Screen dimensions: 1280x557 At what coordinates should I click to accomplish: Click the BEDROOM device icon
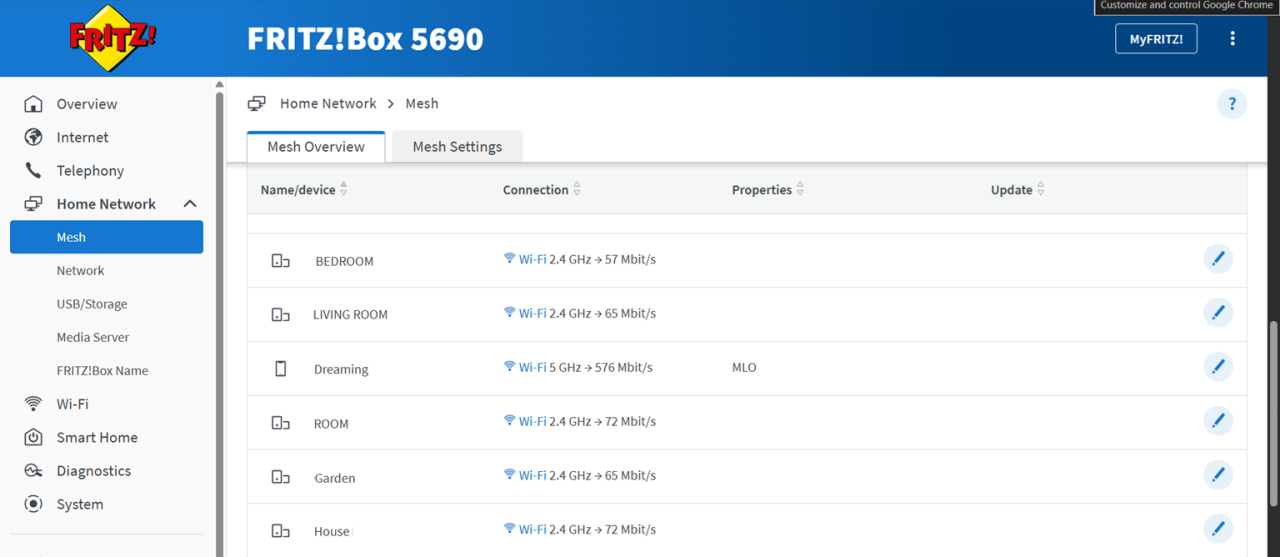pos(281,261)
